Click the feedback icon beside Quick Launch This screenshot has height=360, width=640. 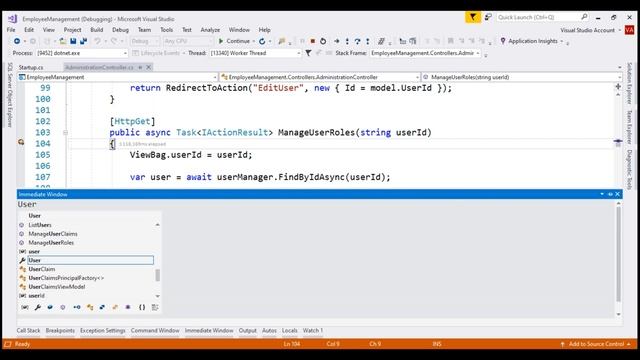(488, 17)
